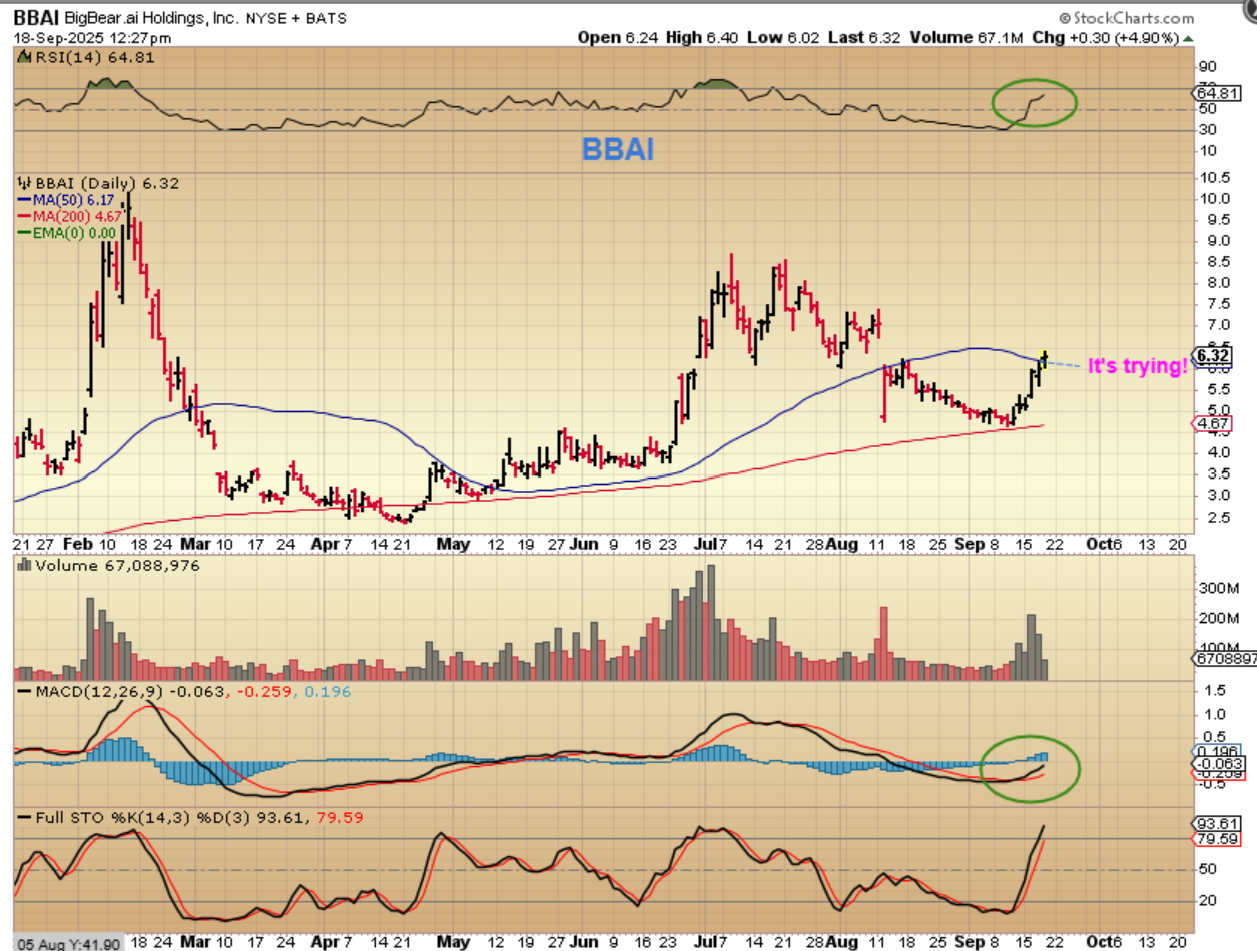Select the bold BBAI ticker in the header
Screen dimensions: 1257x951
37,18
